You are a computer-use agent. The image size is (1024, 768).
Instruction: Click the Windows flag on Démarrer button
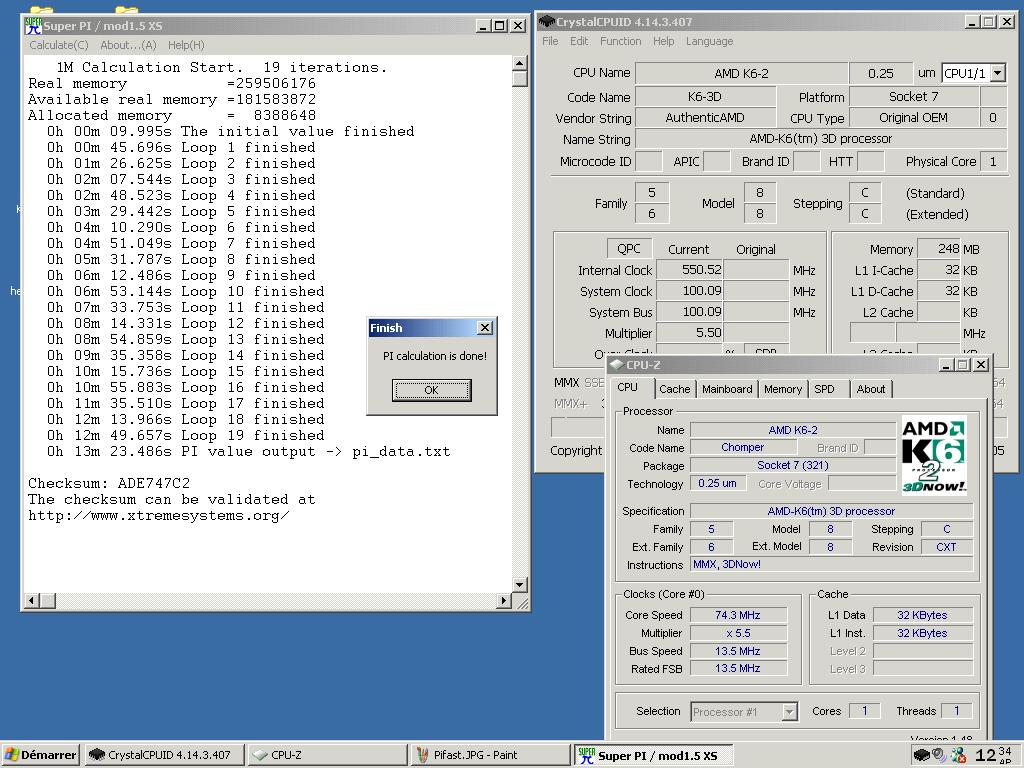(x=11, y=755)
